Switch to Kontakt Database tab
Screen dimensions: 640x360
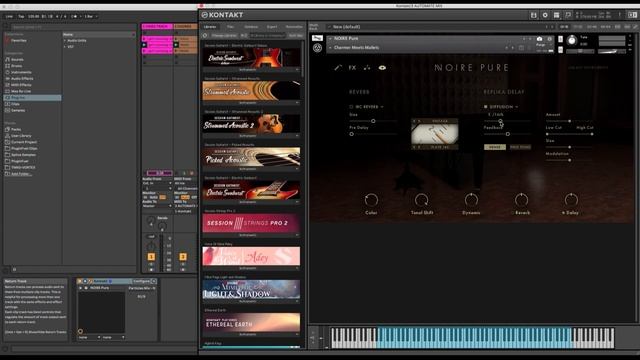pyautogui.click(x=251, y=27)
